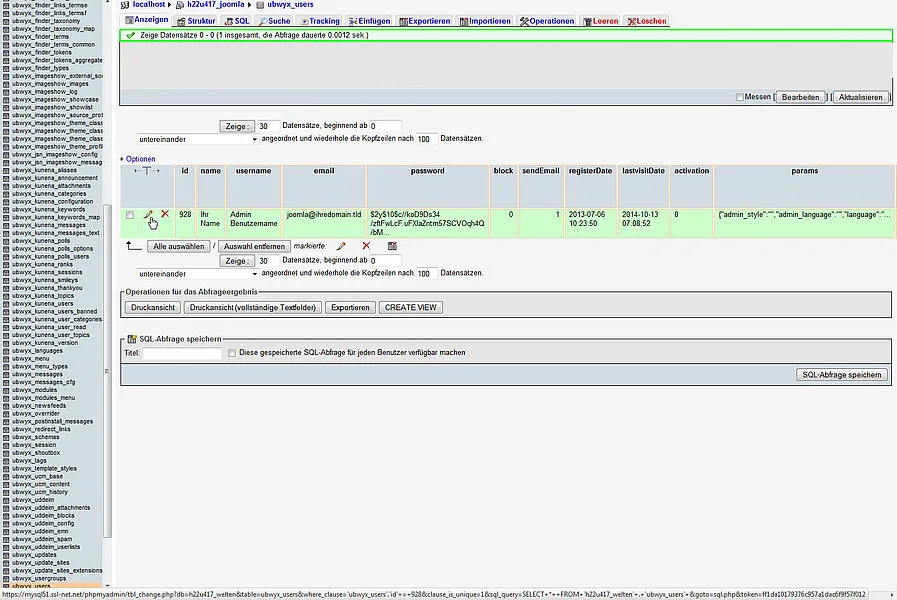Screen dimensions: 897x600
Task: Click the export icon next to 'markierte:'
Action: tap(392, 245)
